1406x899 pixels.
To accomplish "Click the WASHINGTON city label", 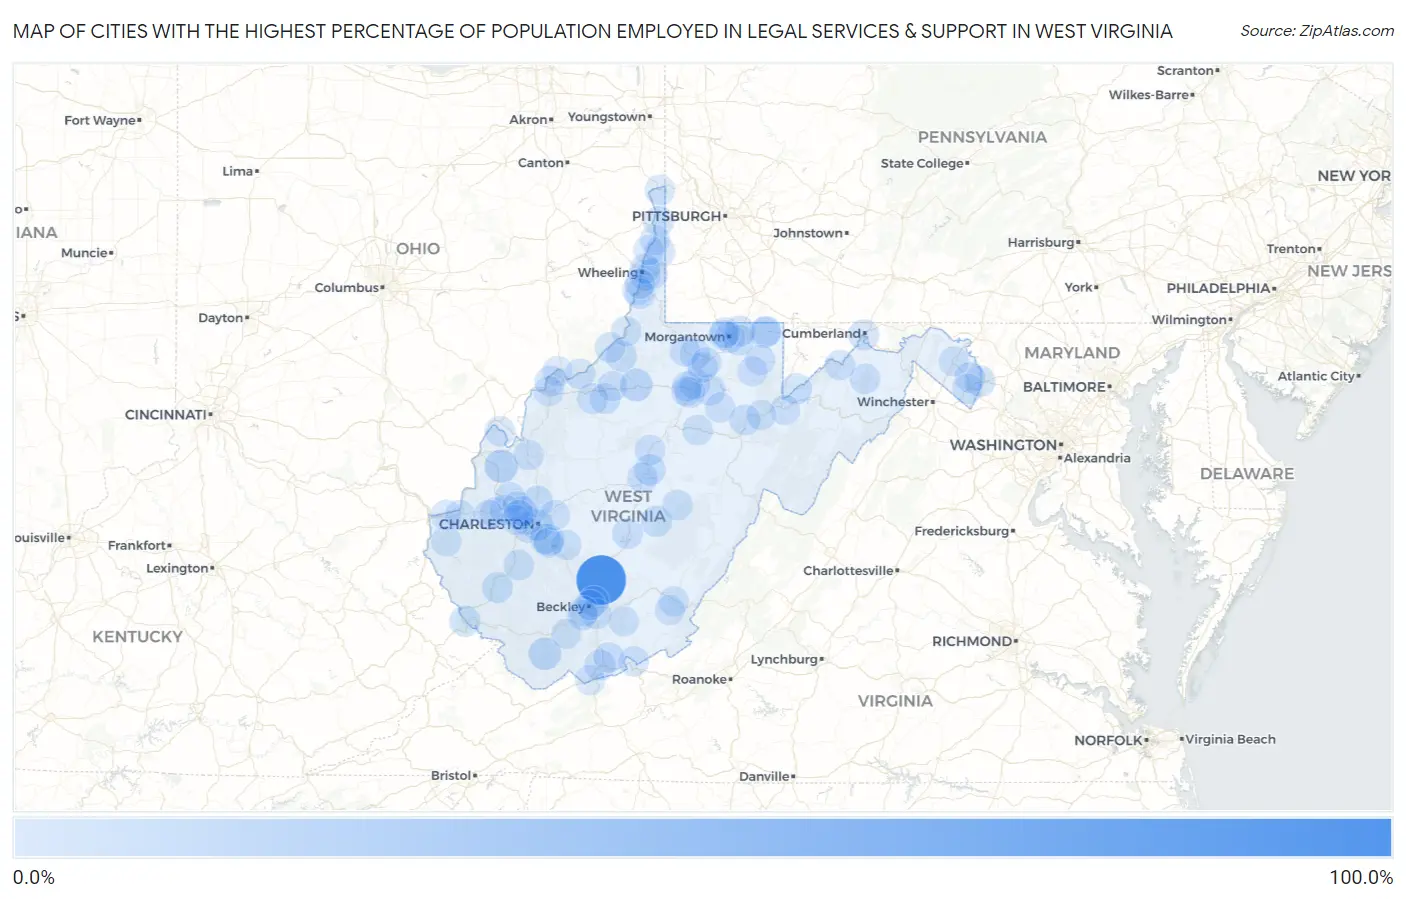I will [x=1003, y=445].
